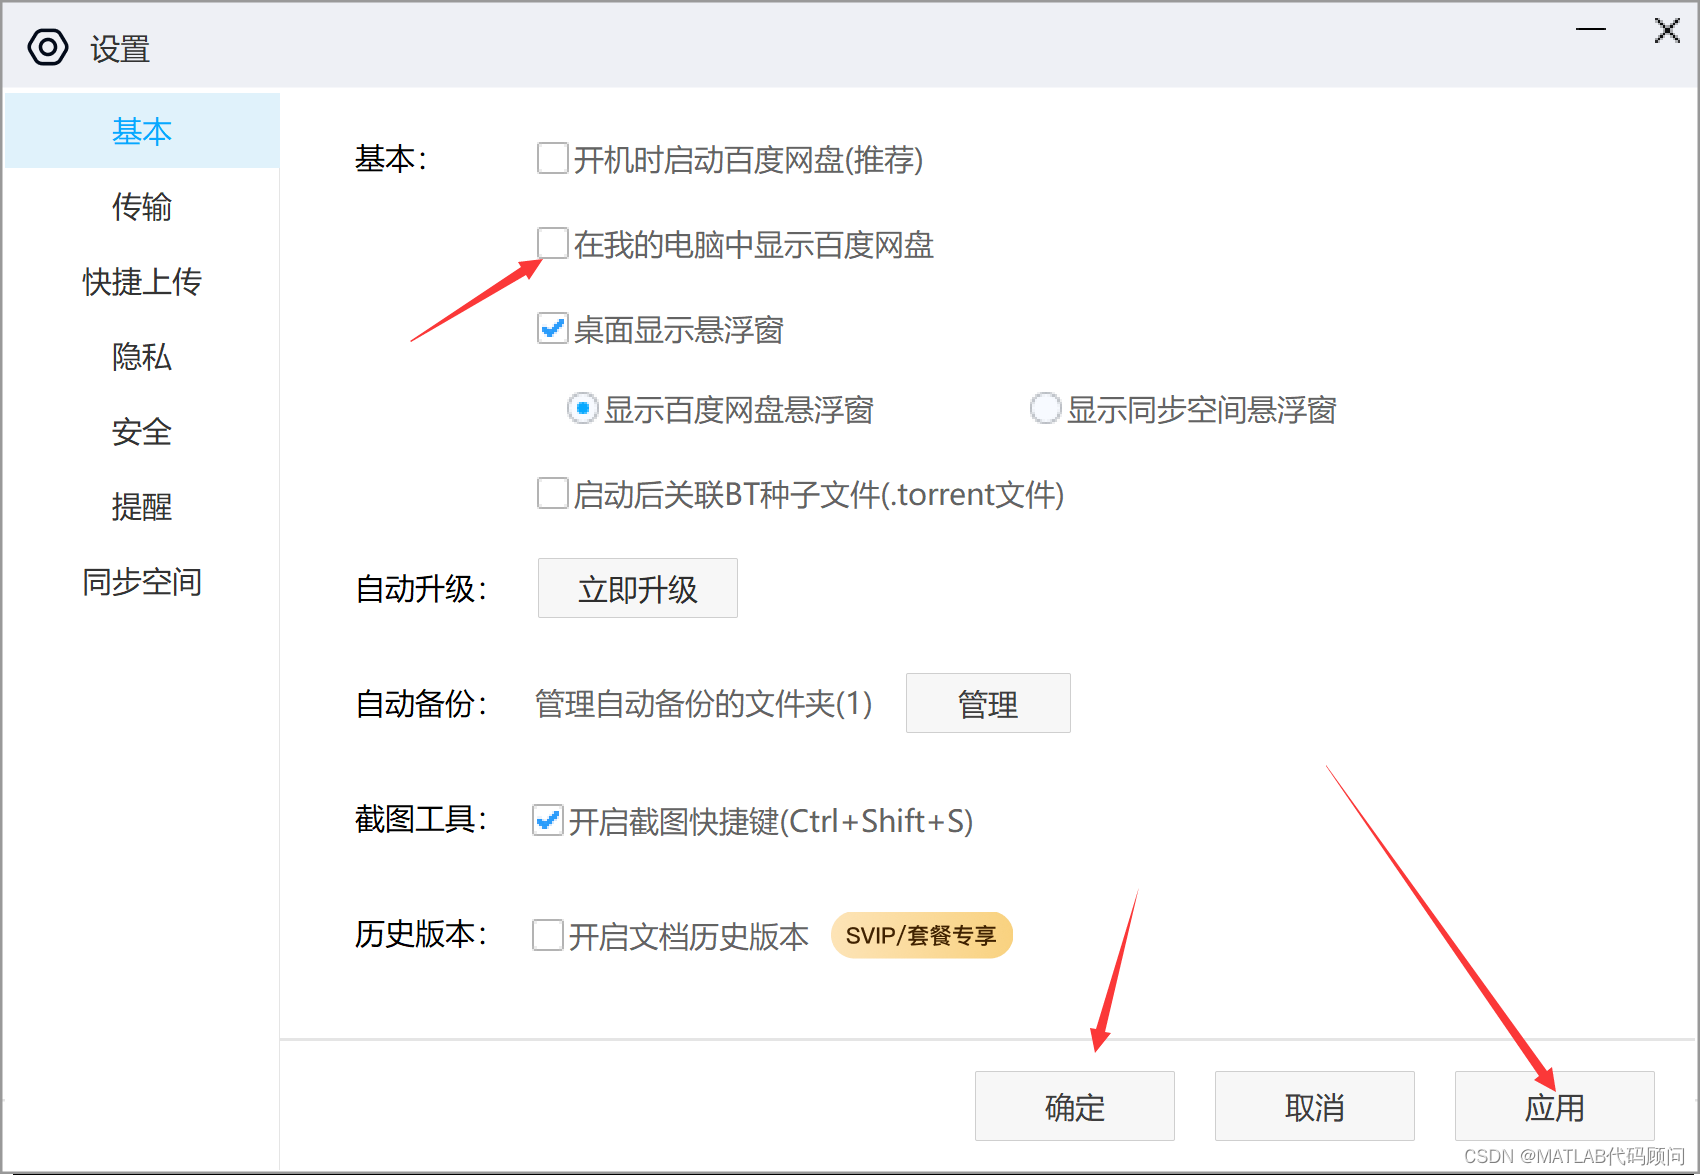The height and width of the screenshot is (1175, 1700).
Task: Open the 传输 settings tab
Action: pos(142,206)
